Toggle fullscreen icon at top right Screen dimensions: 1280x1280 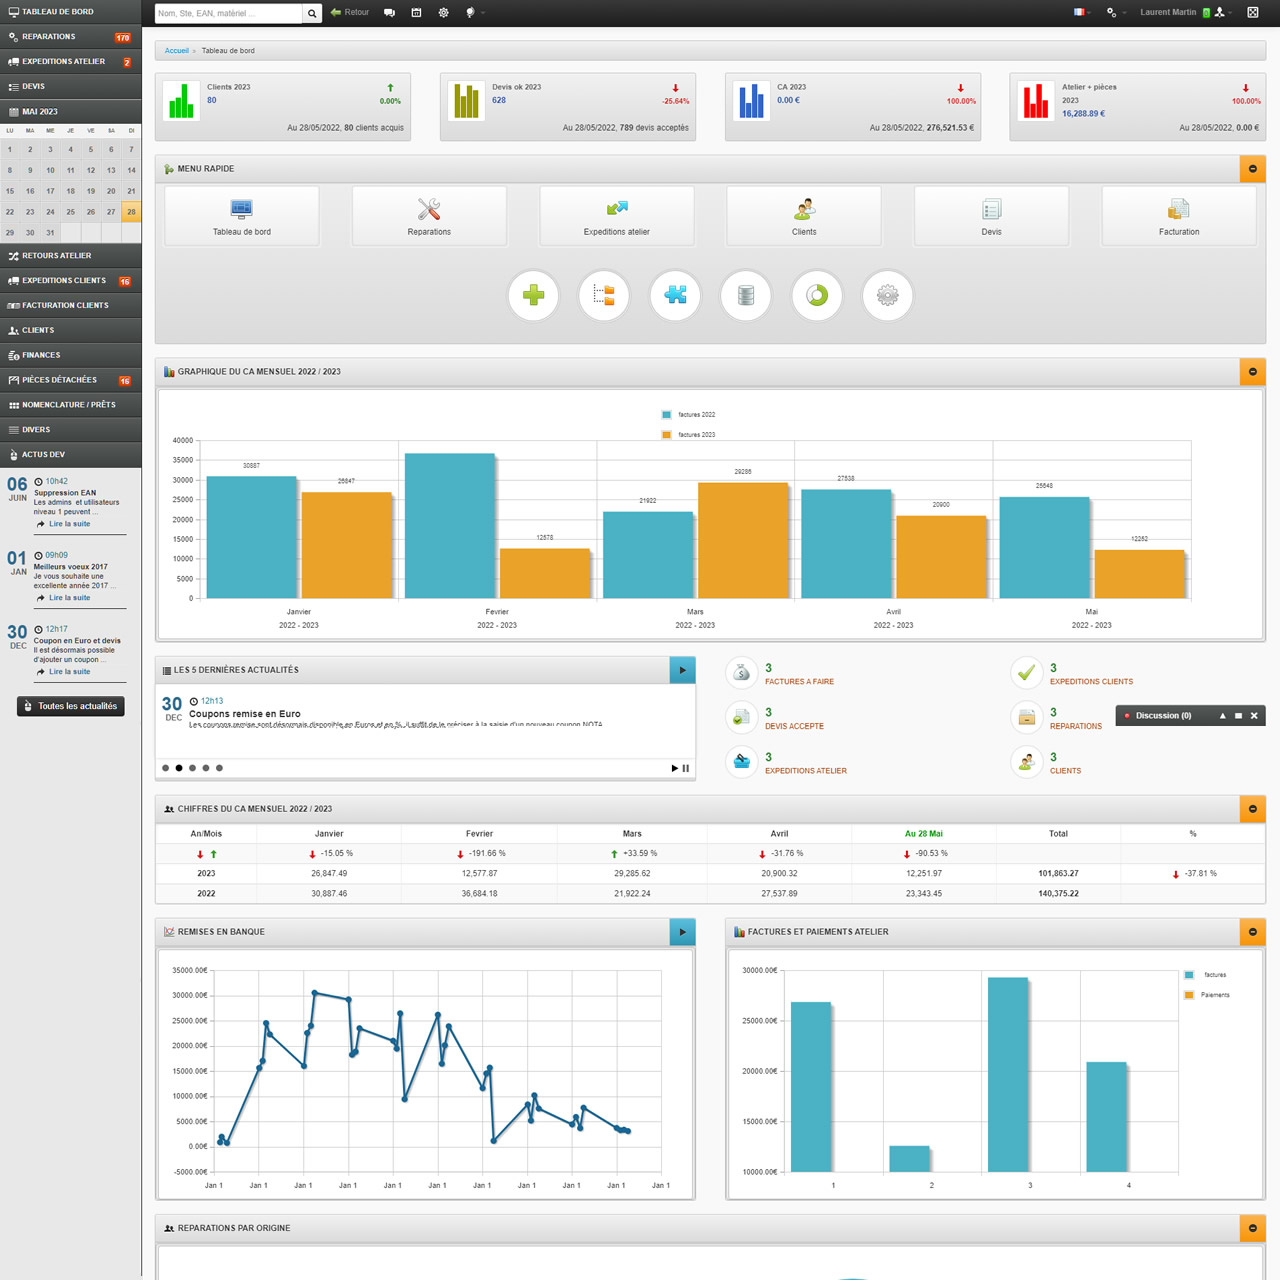tap(1252, 13)
